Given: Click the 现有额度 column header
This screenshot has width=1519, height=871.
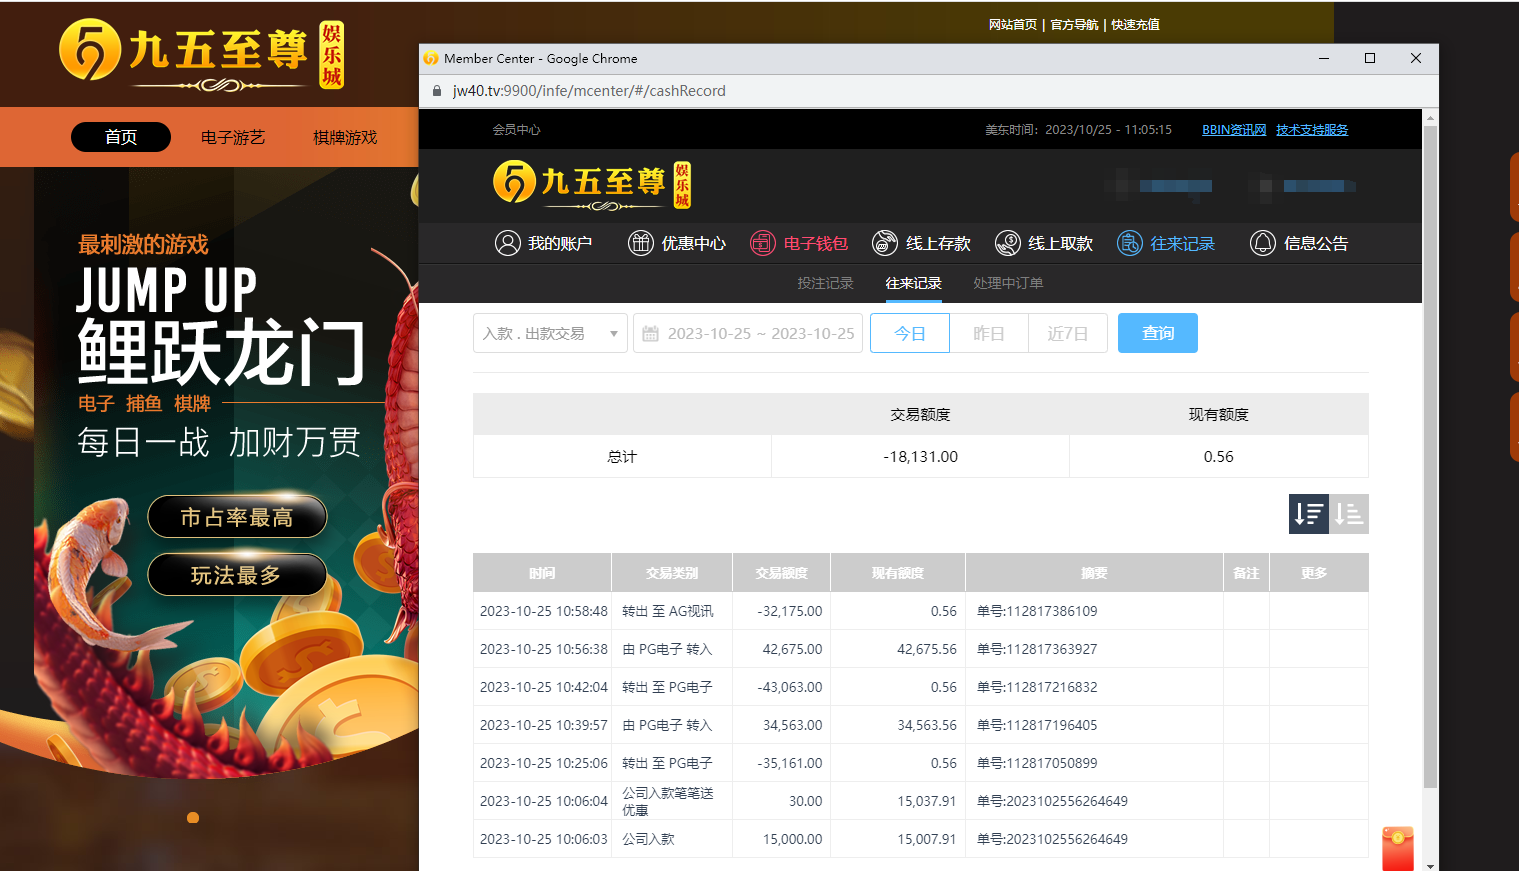Looking at the screenshot, I should coord(898,573).
